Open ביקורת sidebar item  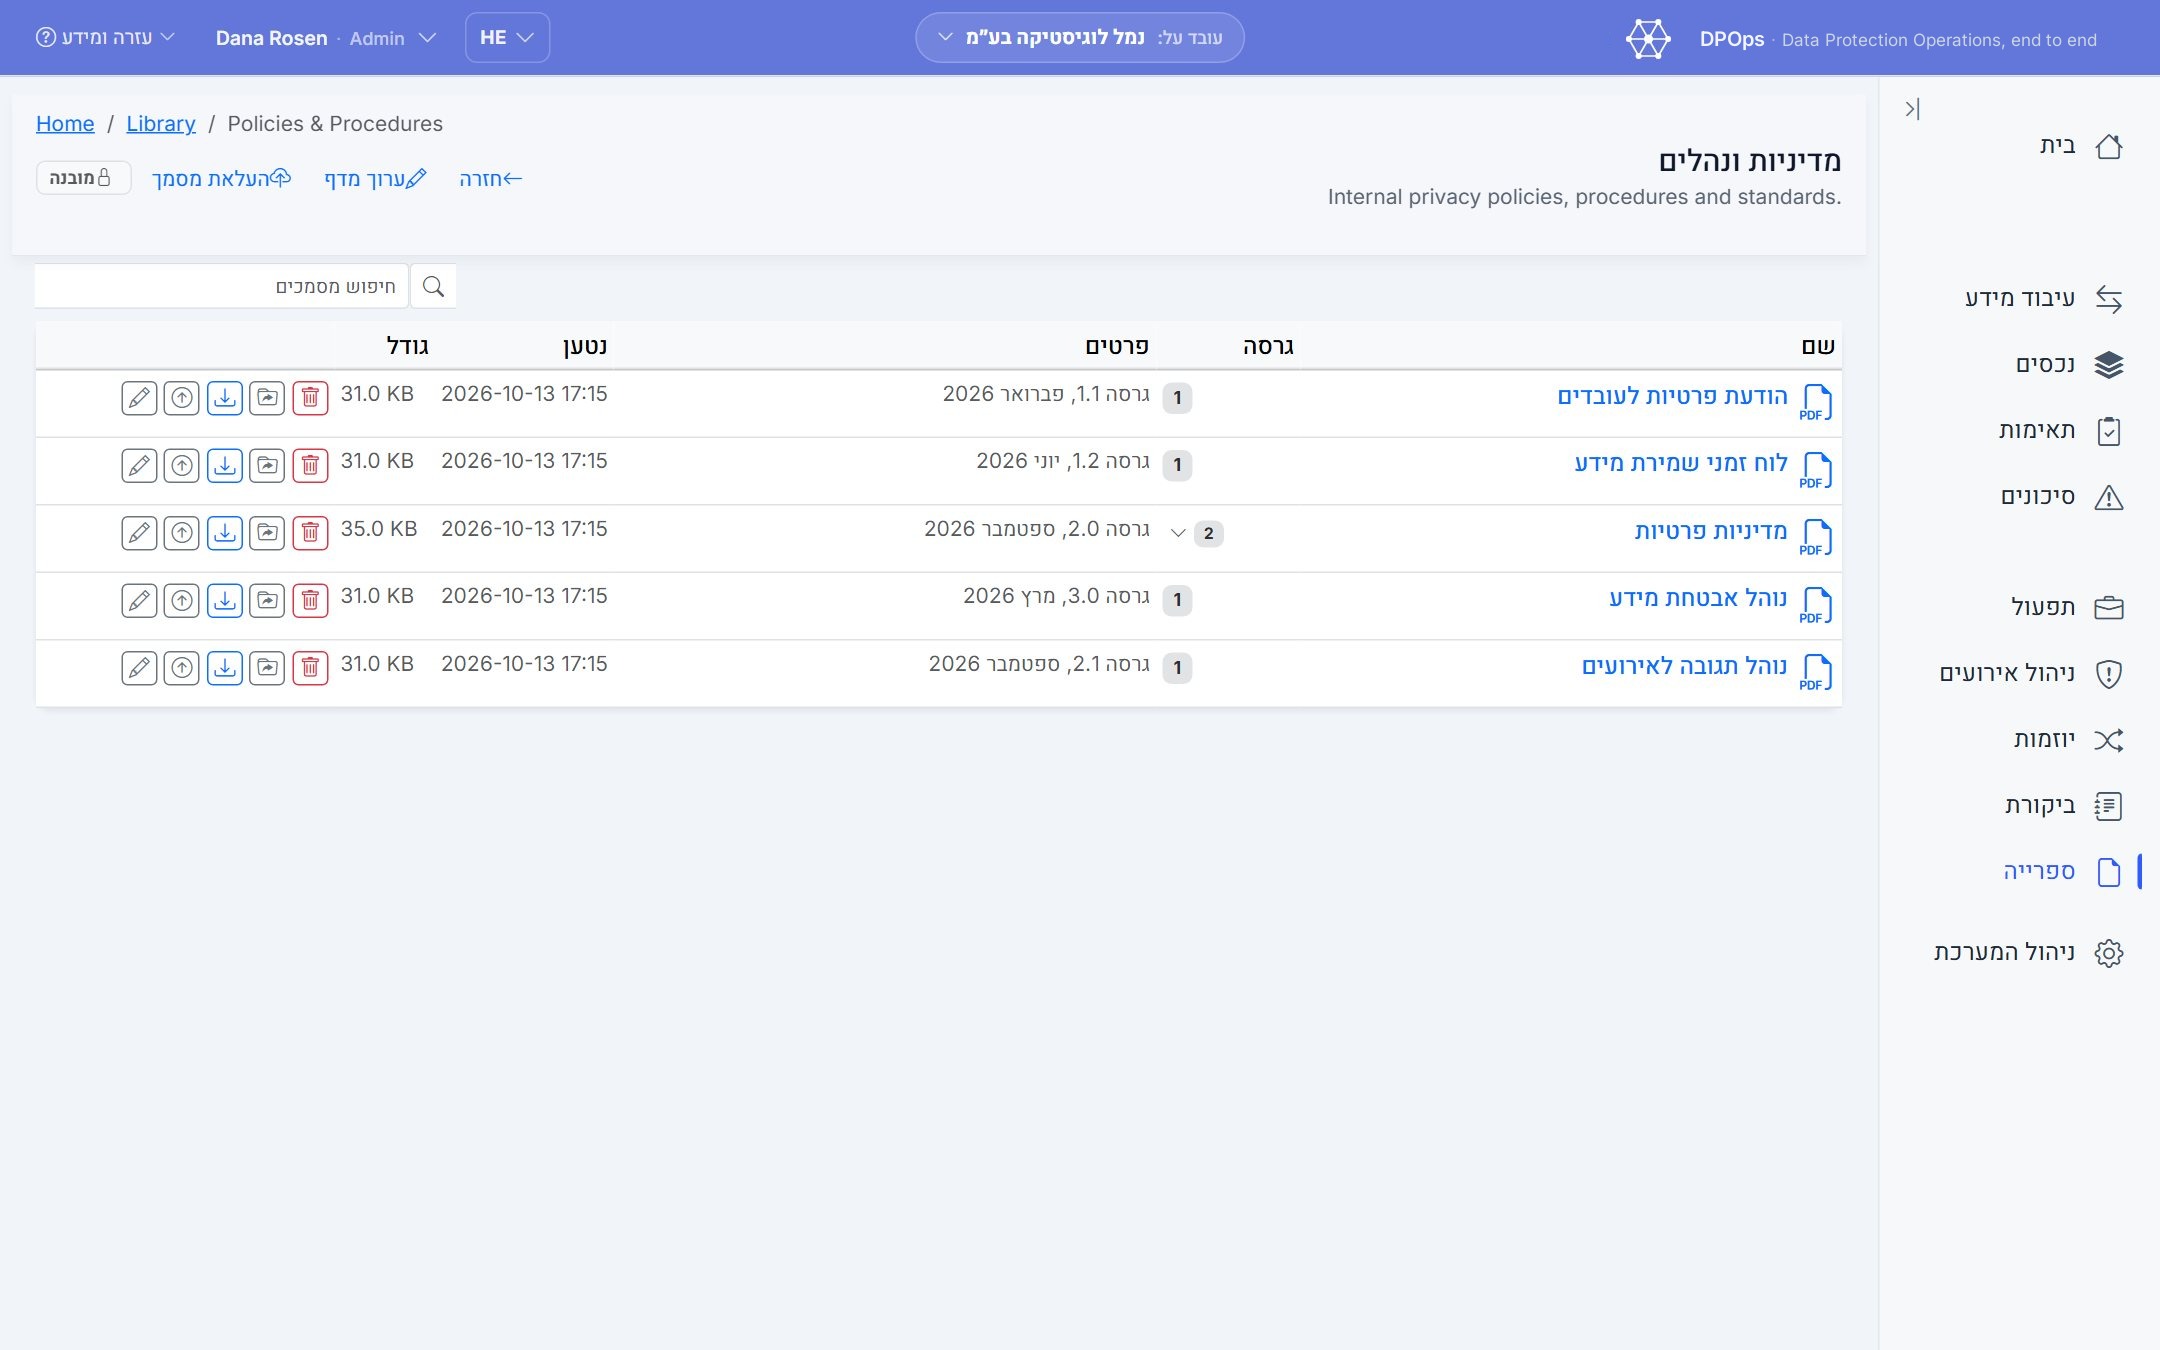click(x=2063, y=806)
